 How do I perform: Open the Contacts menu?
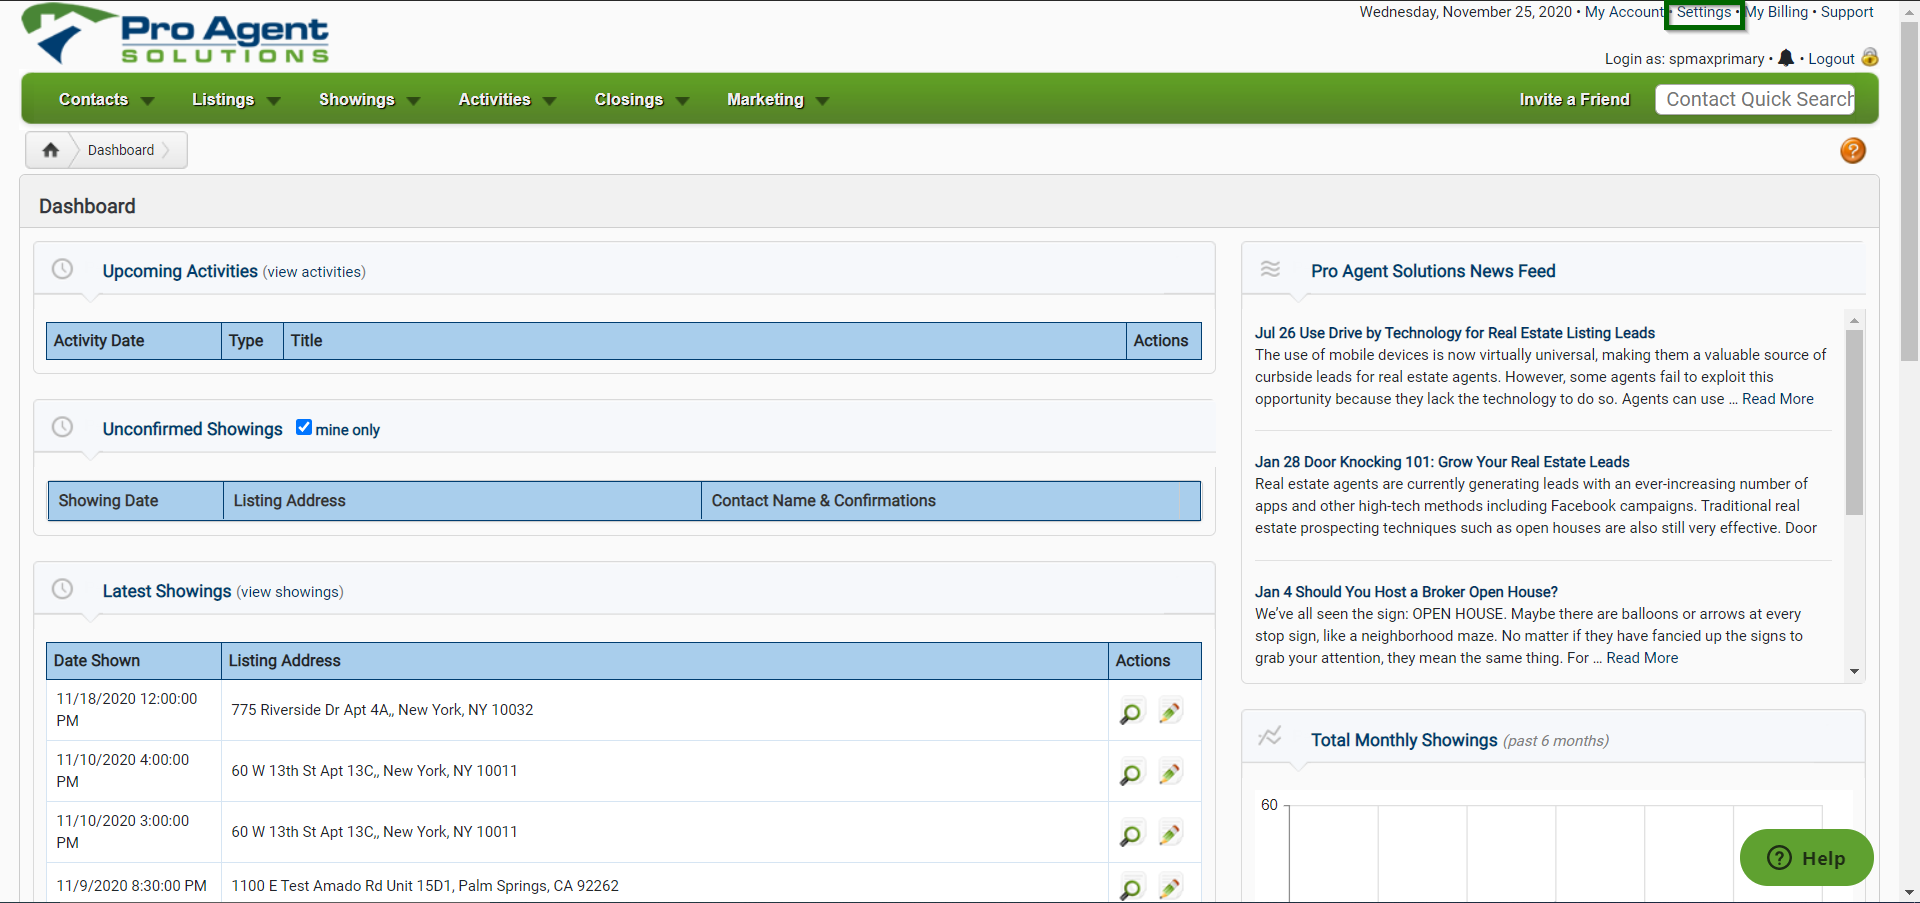[93, 99]
